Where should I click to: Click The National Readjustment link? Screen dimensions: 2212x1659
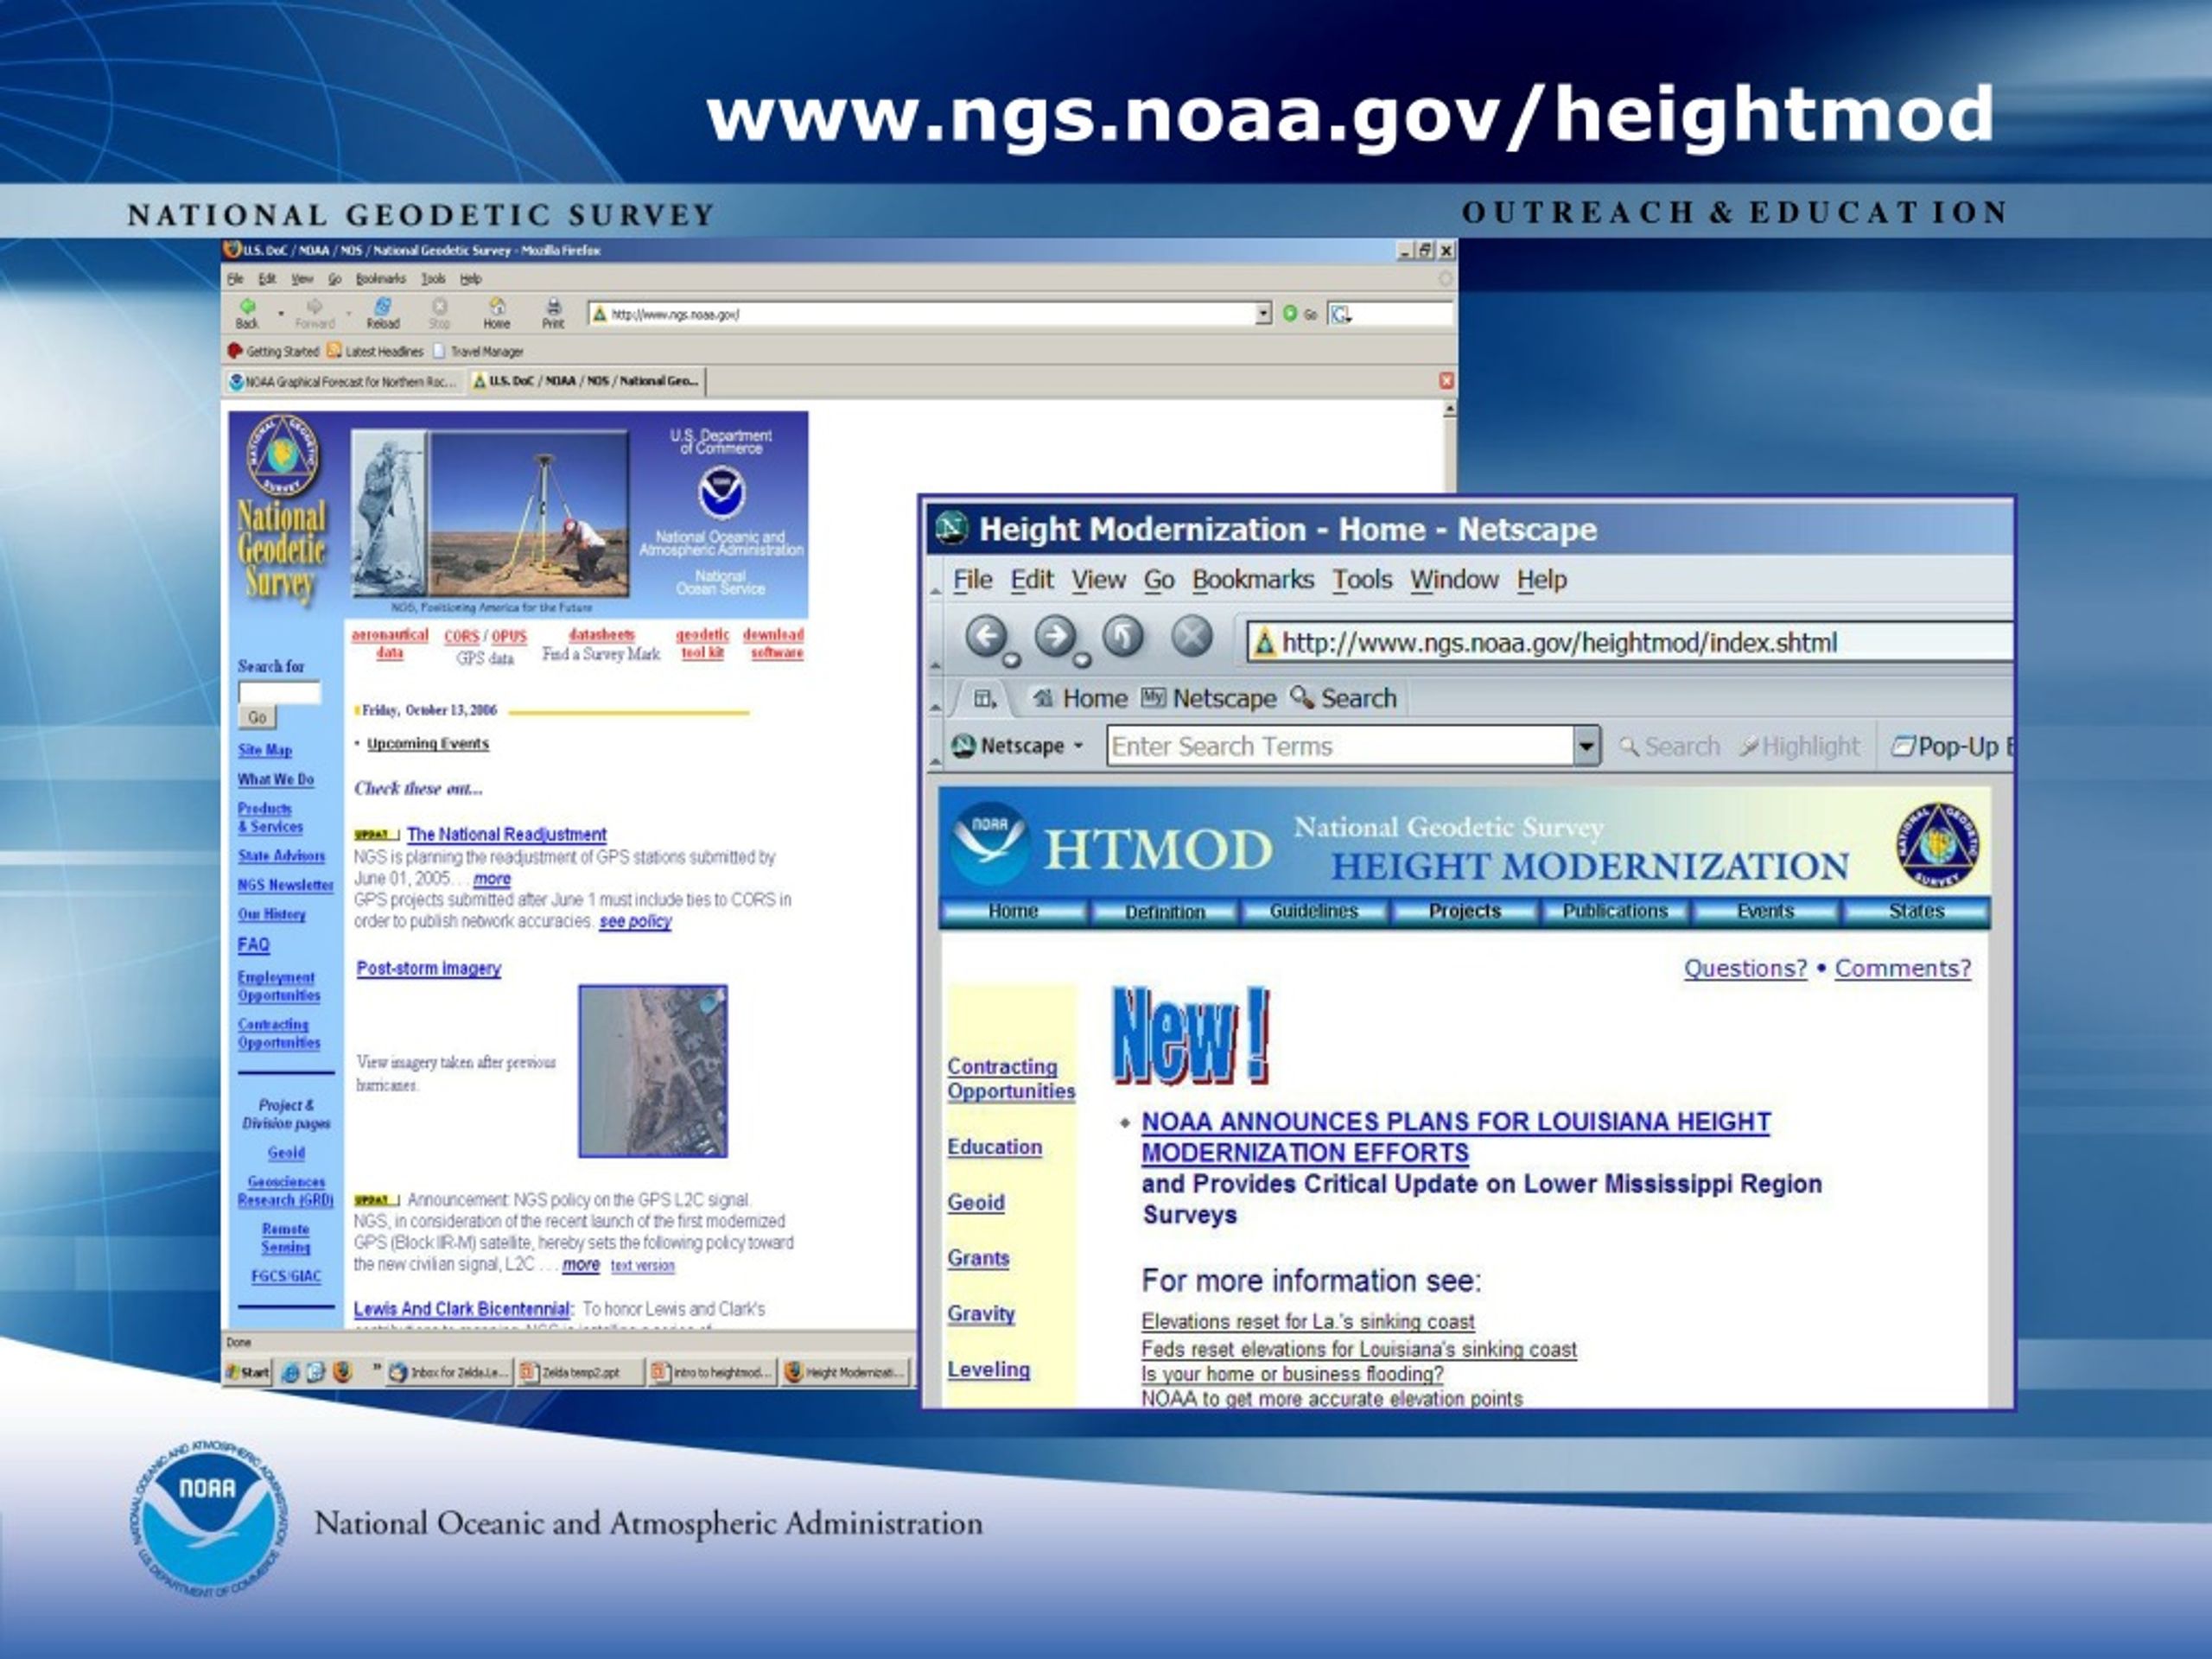506,834
